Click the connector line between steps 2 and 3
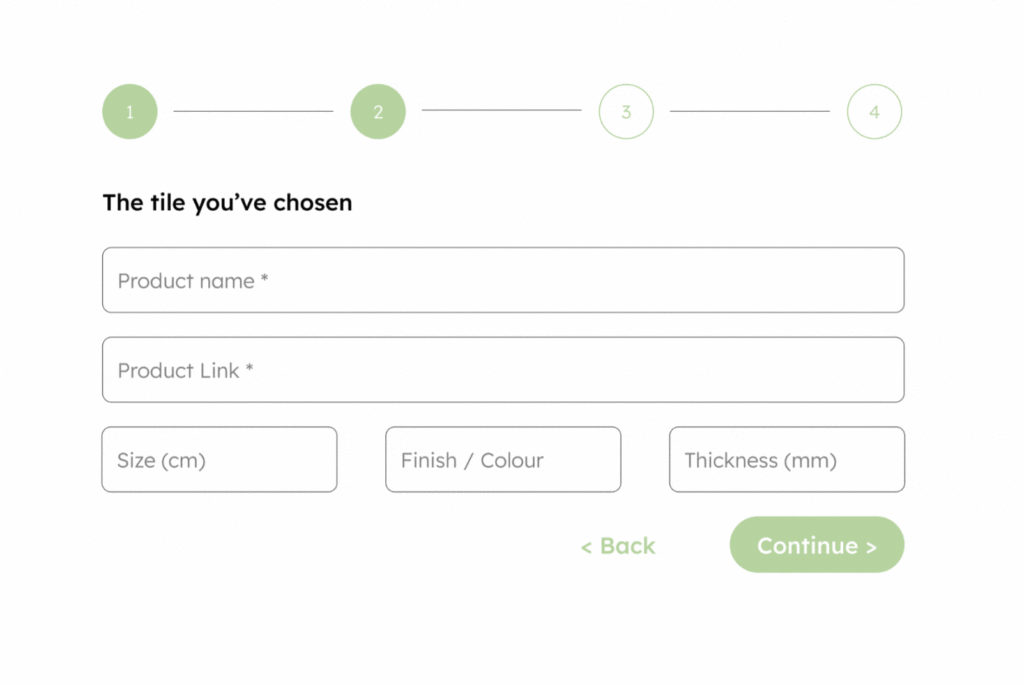 pyautogui.click(x=501, y=110)
